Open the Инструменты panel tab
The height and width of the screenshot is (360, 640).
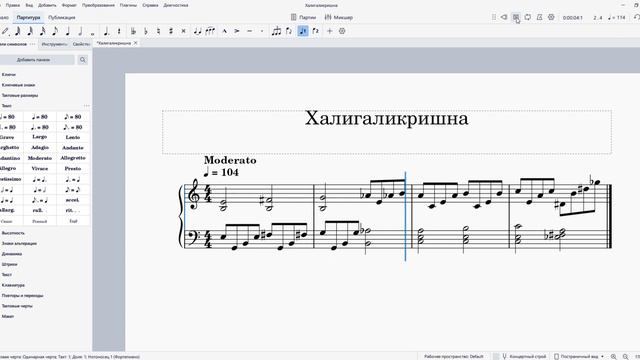click(55, 44)
